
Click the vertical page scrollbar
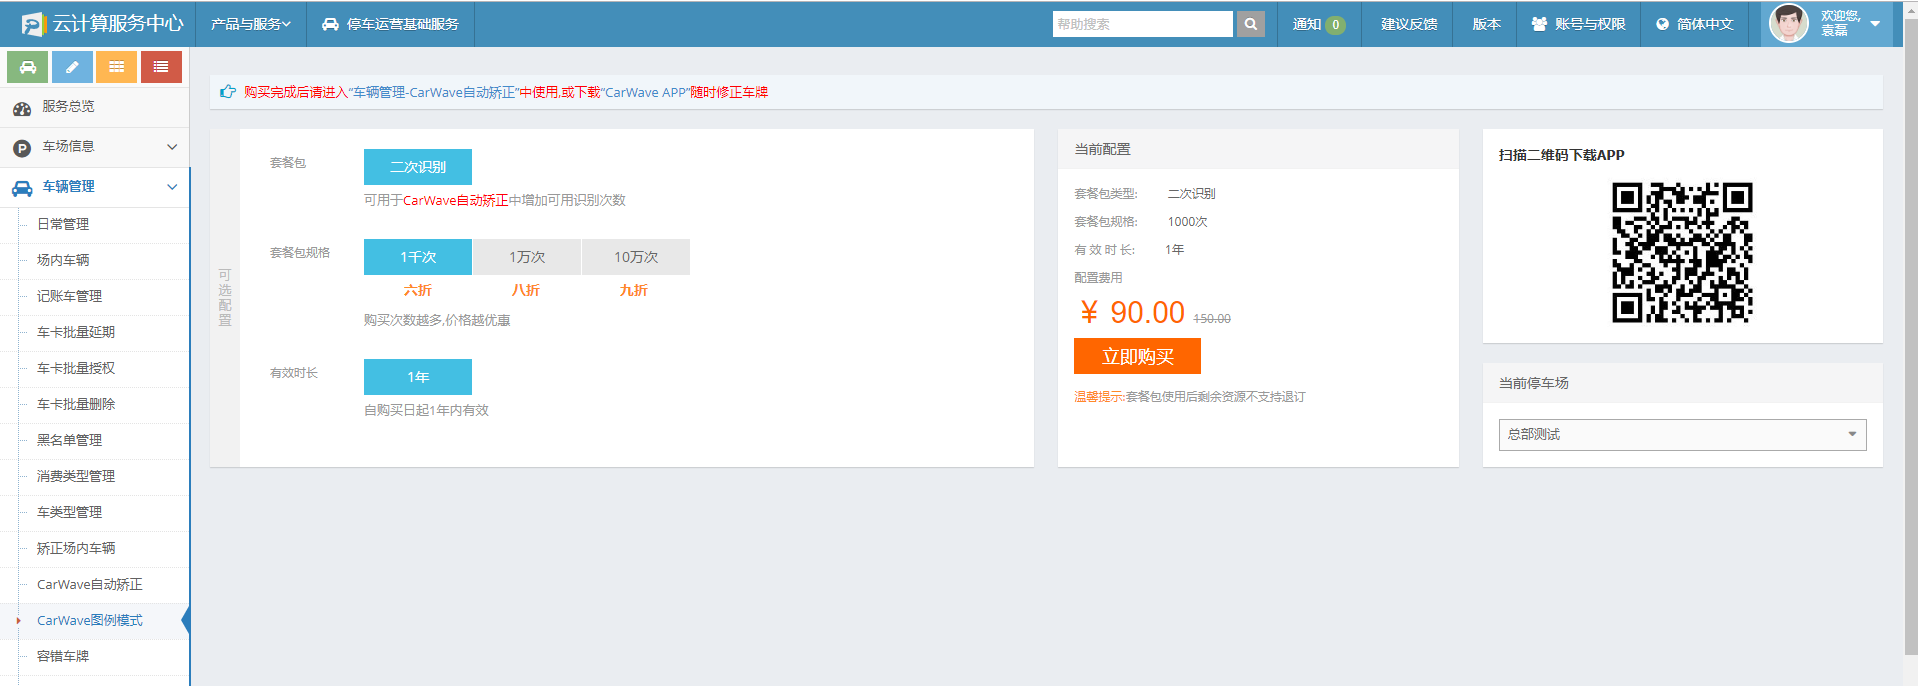[x=1910, y=340]
